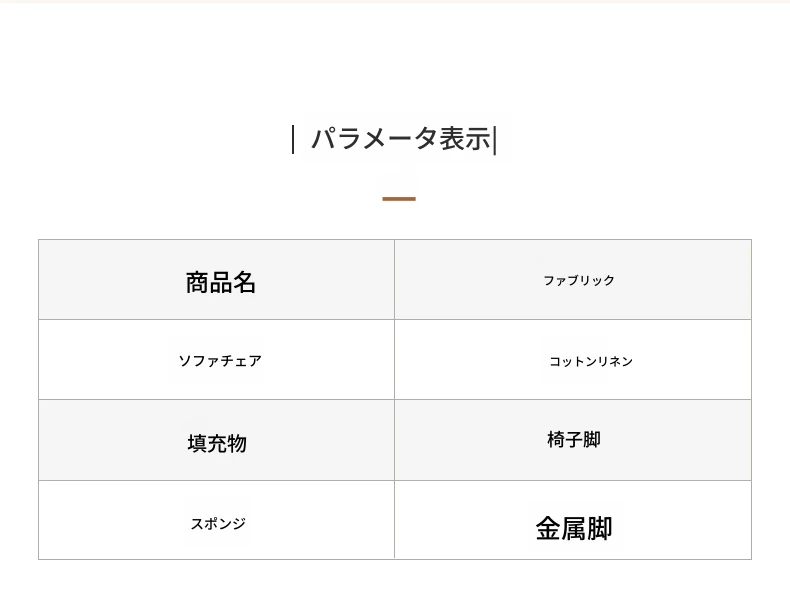The width and height of the screenshot is (790, 603).
Task: Click horizontal border between 商品名 and ソファチェア
Action: [217, 320]
